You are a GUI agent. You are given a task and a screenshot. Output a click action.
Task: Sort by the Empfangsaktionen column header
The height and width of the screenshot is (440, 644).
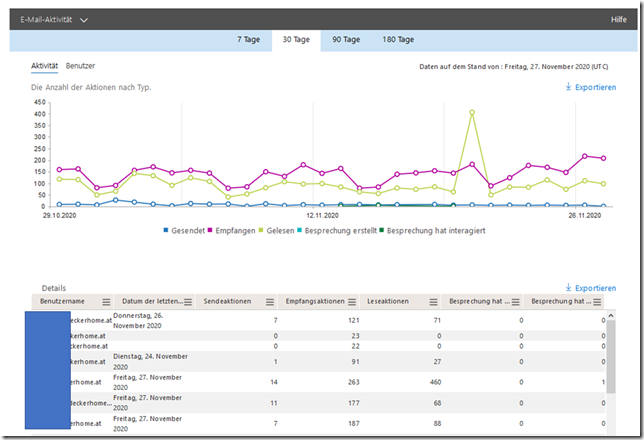315,301
